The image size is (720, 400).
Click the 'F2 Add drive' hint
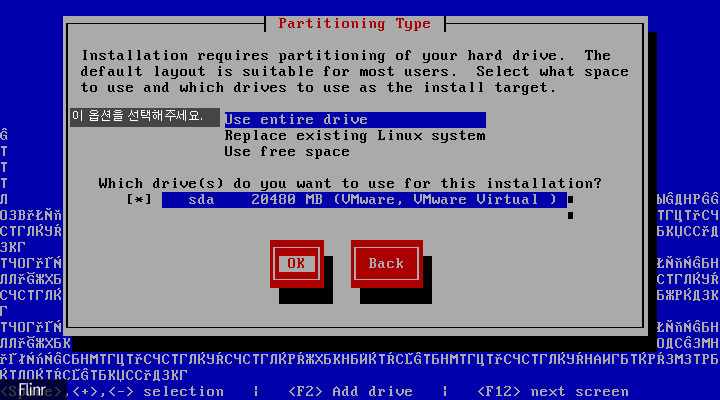(x=350, y=392)
